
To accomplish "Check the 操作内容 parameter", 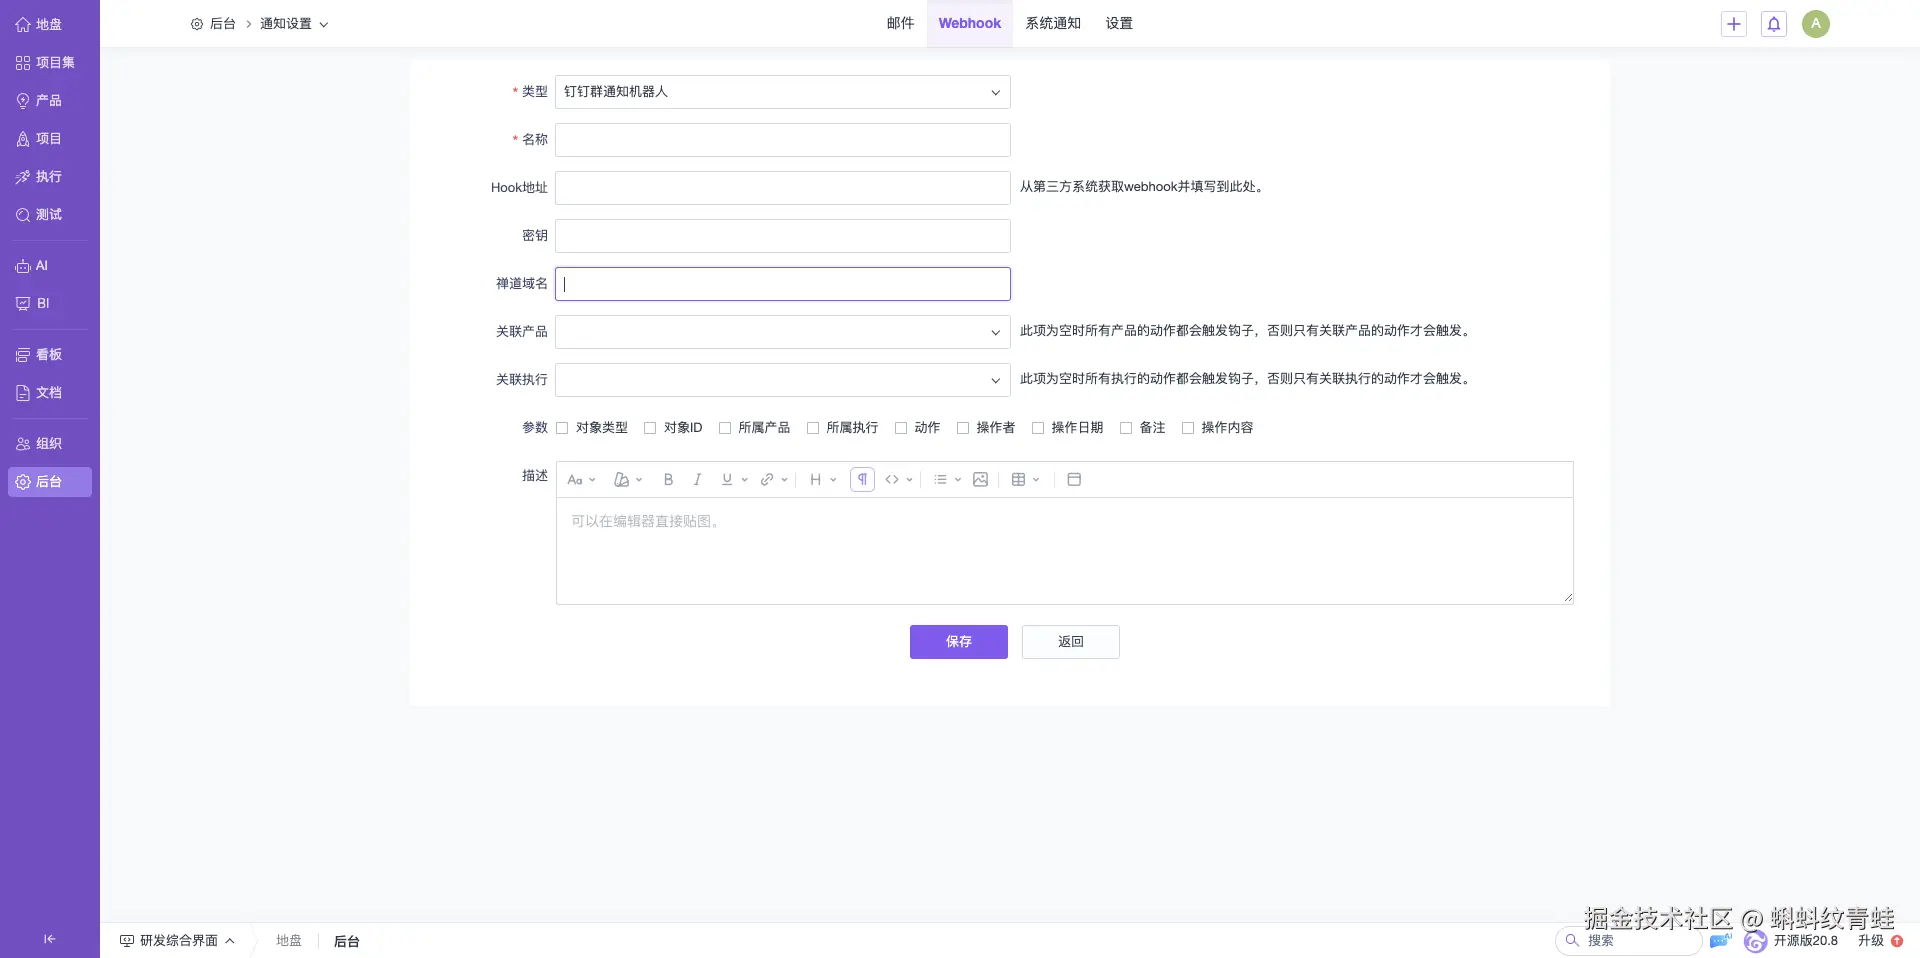I will coord(1188,428).
